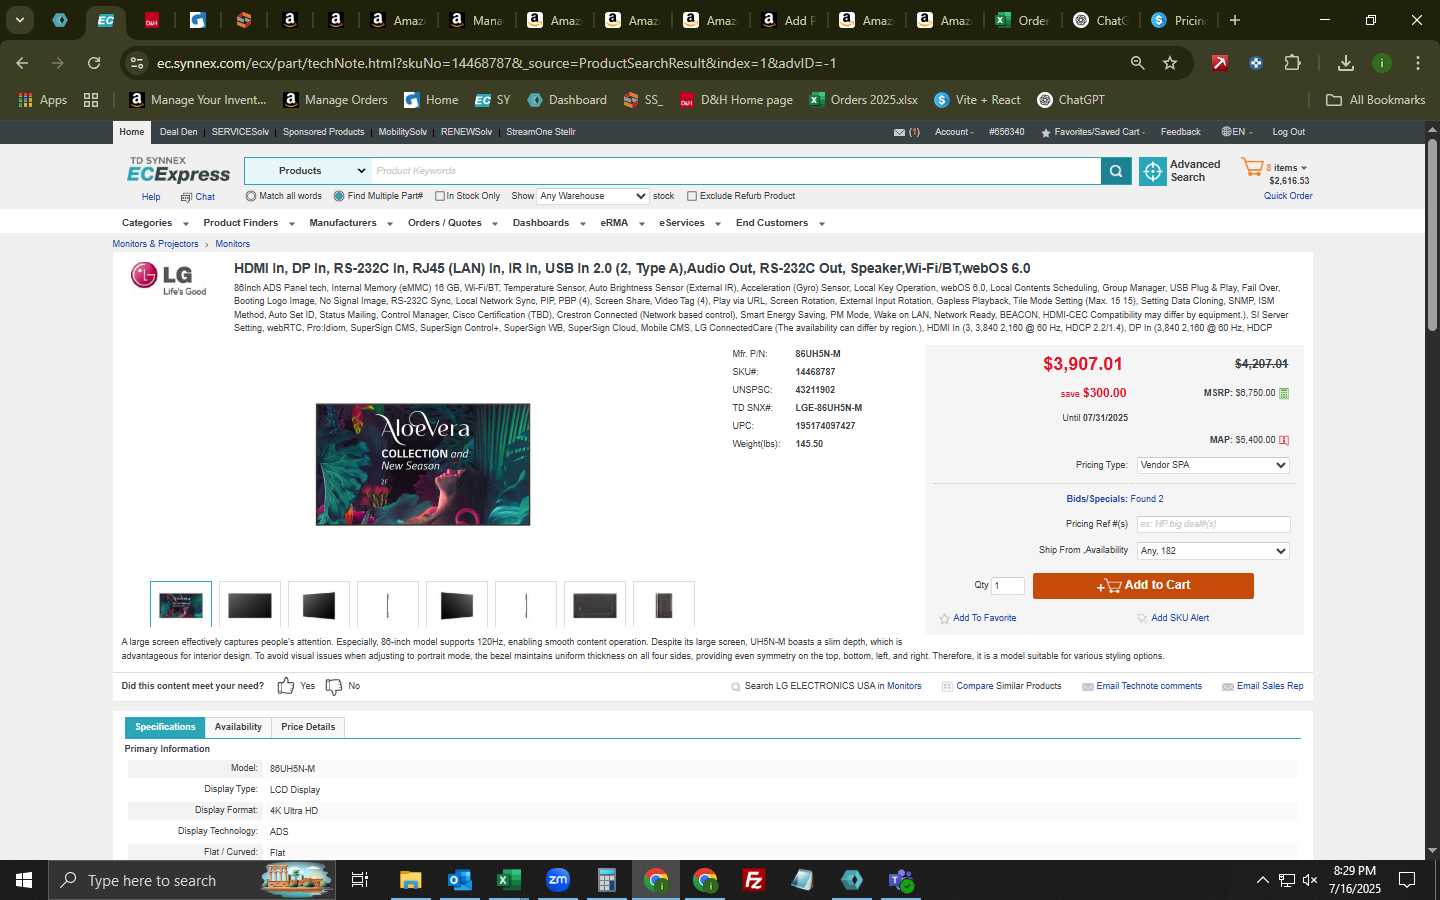Click Email Technote comments link
Screen dimensions: 1440x900
click(1149, 686)
